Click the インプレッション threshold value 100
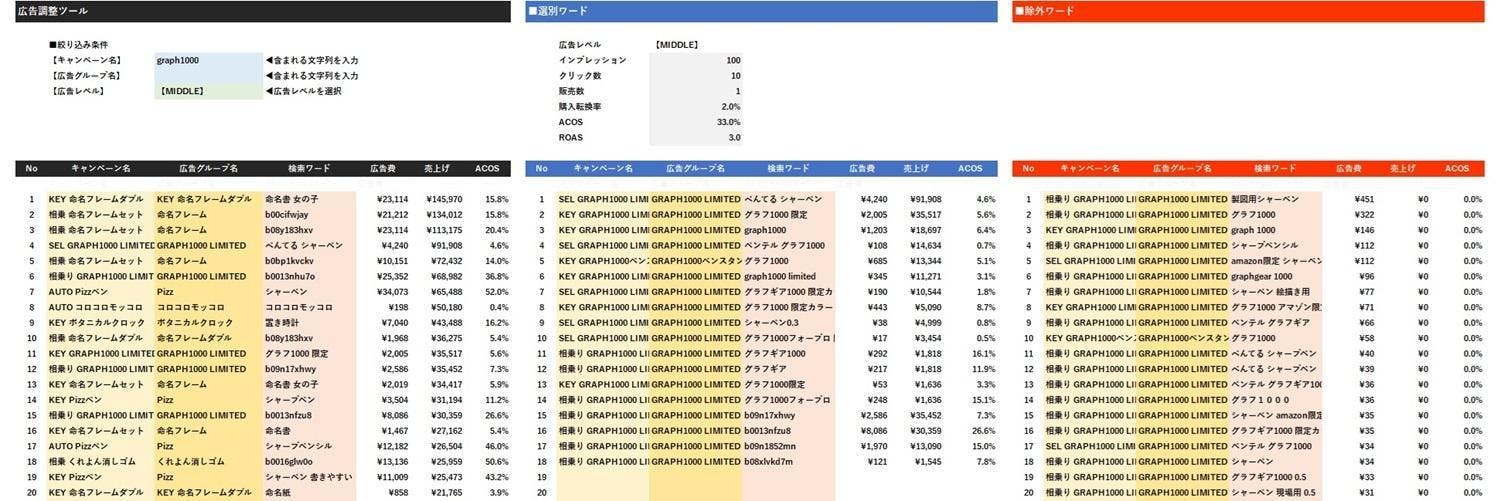1500x501 pixels. coord(697,60)
